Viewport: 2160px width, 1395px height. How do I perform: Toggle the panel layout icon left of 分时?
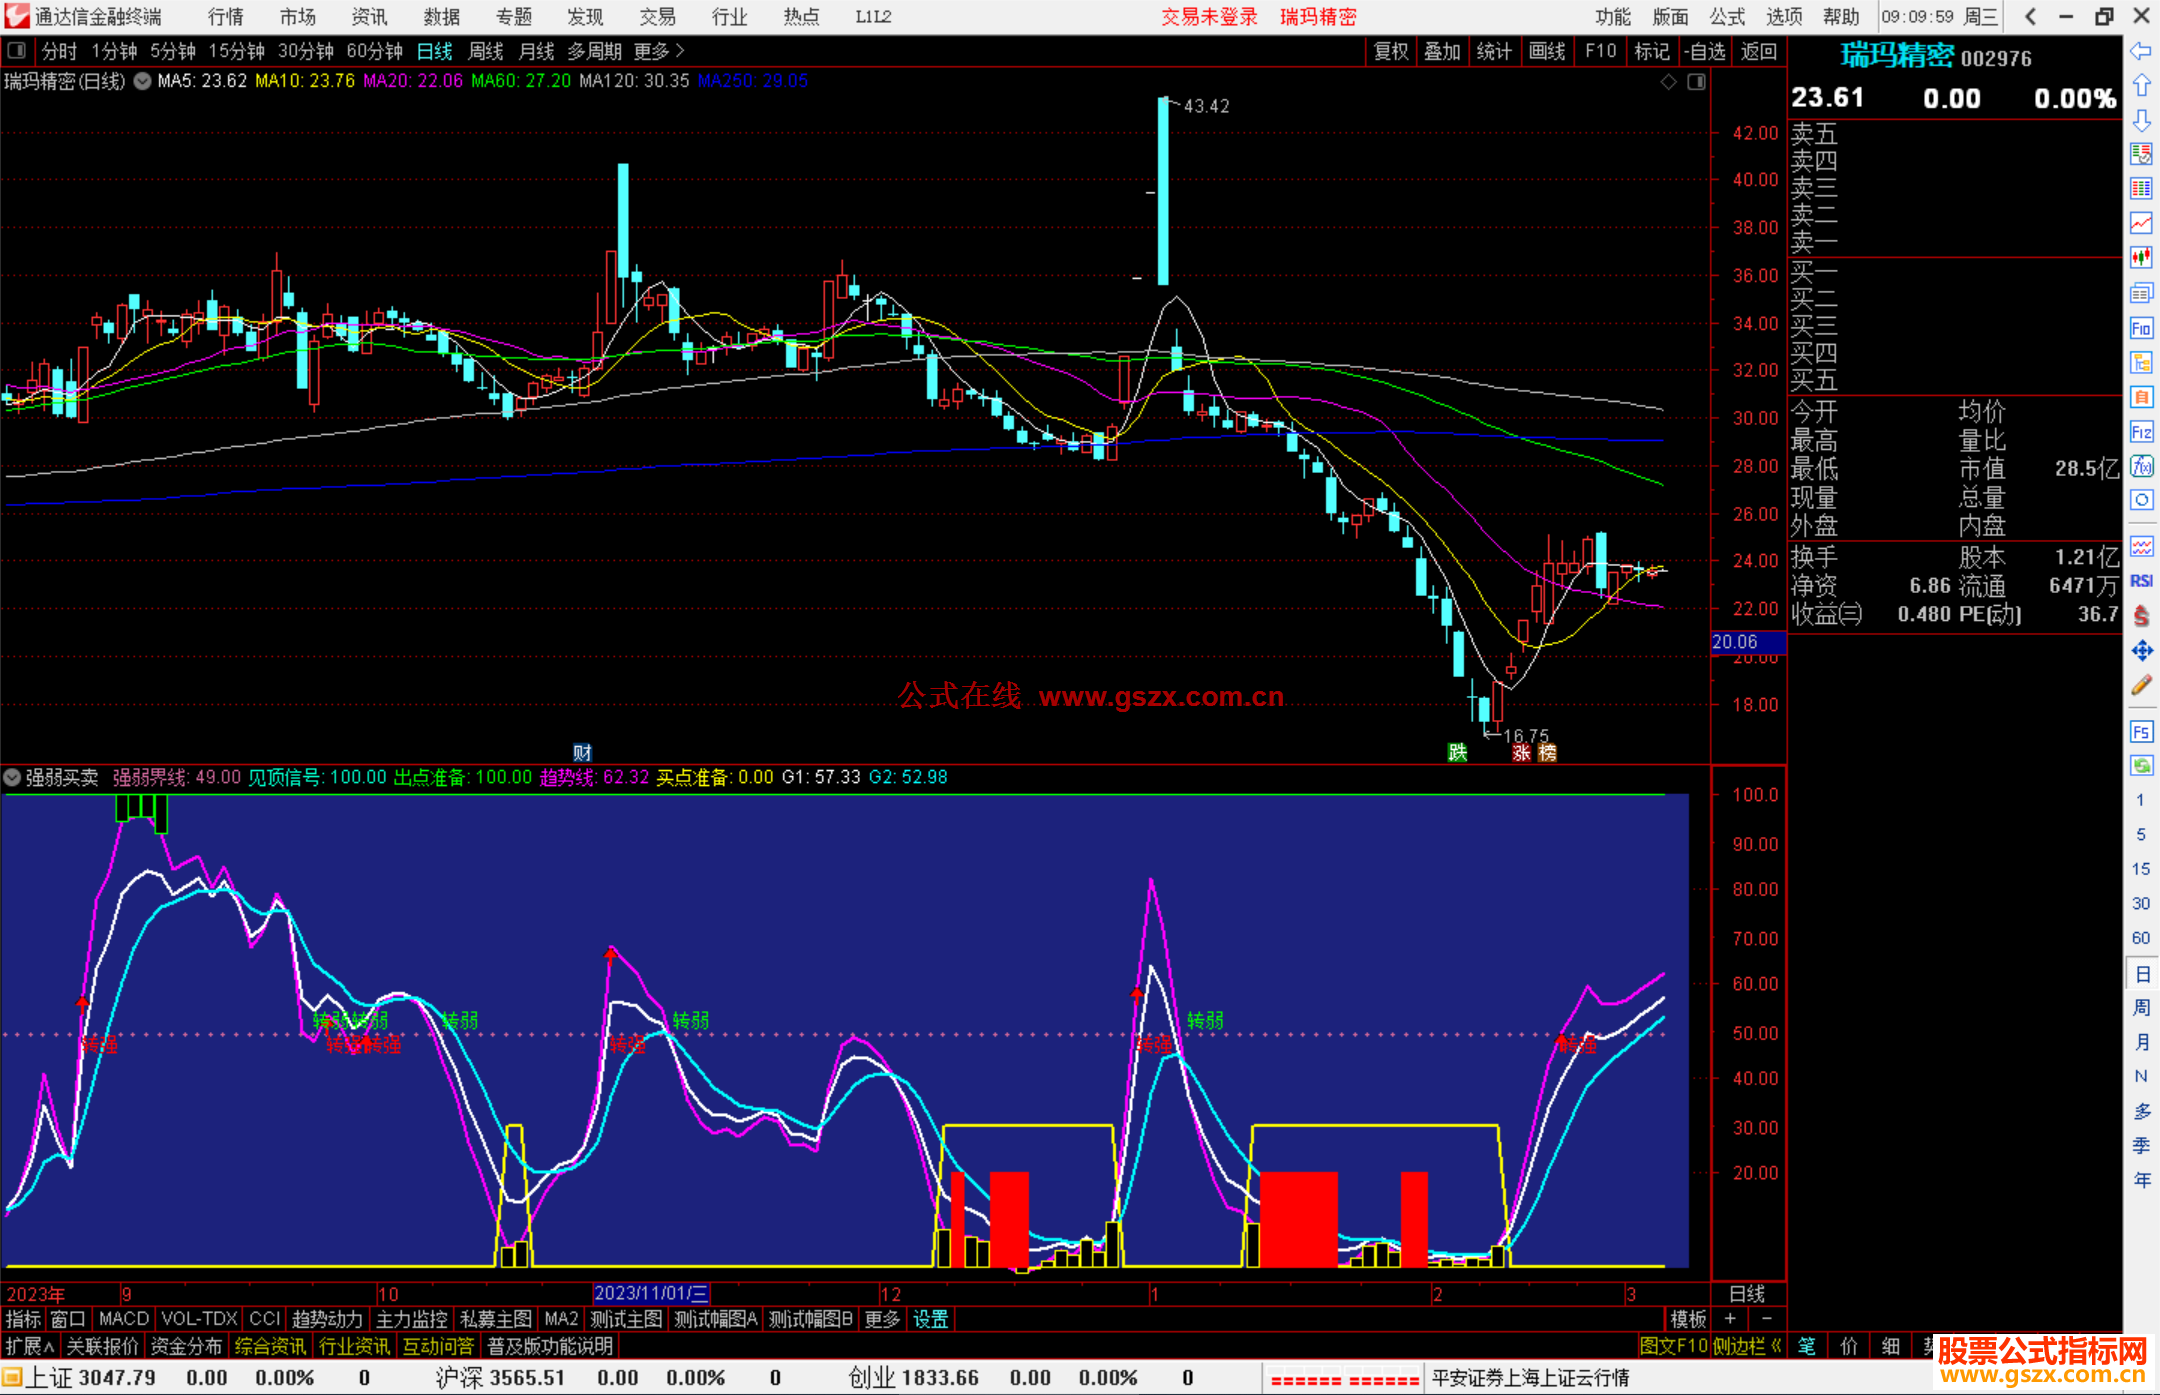(17, 50)
